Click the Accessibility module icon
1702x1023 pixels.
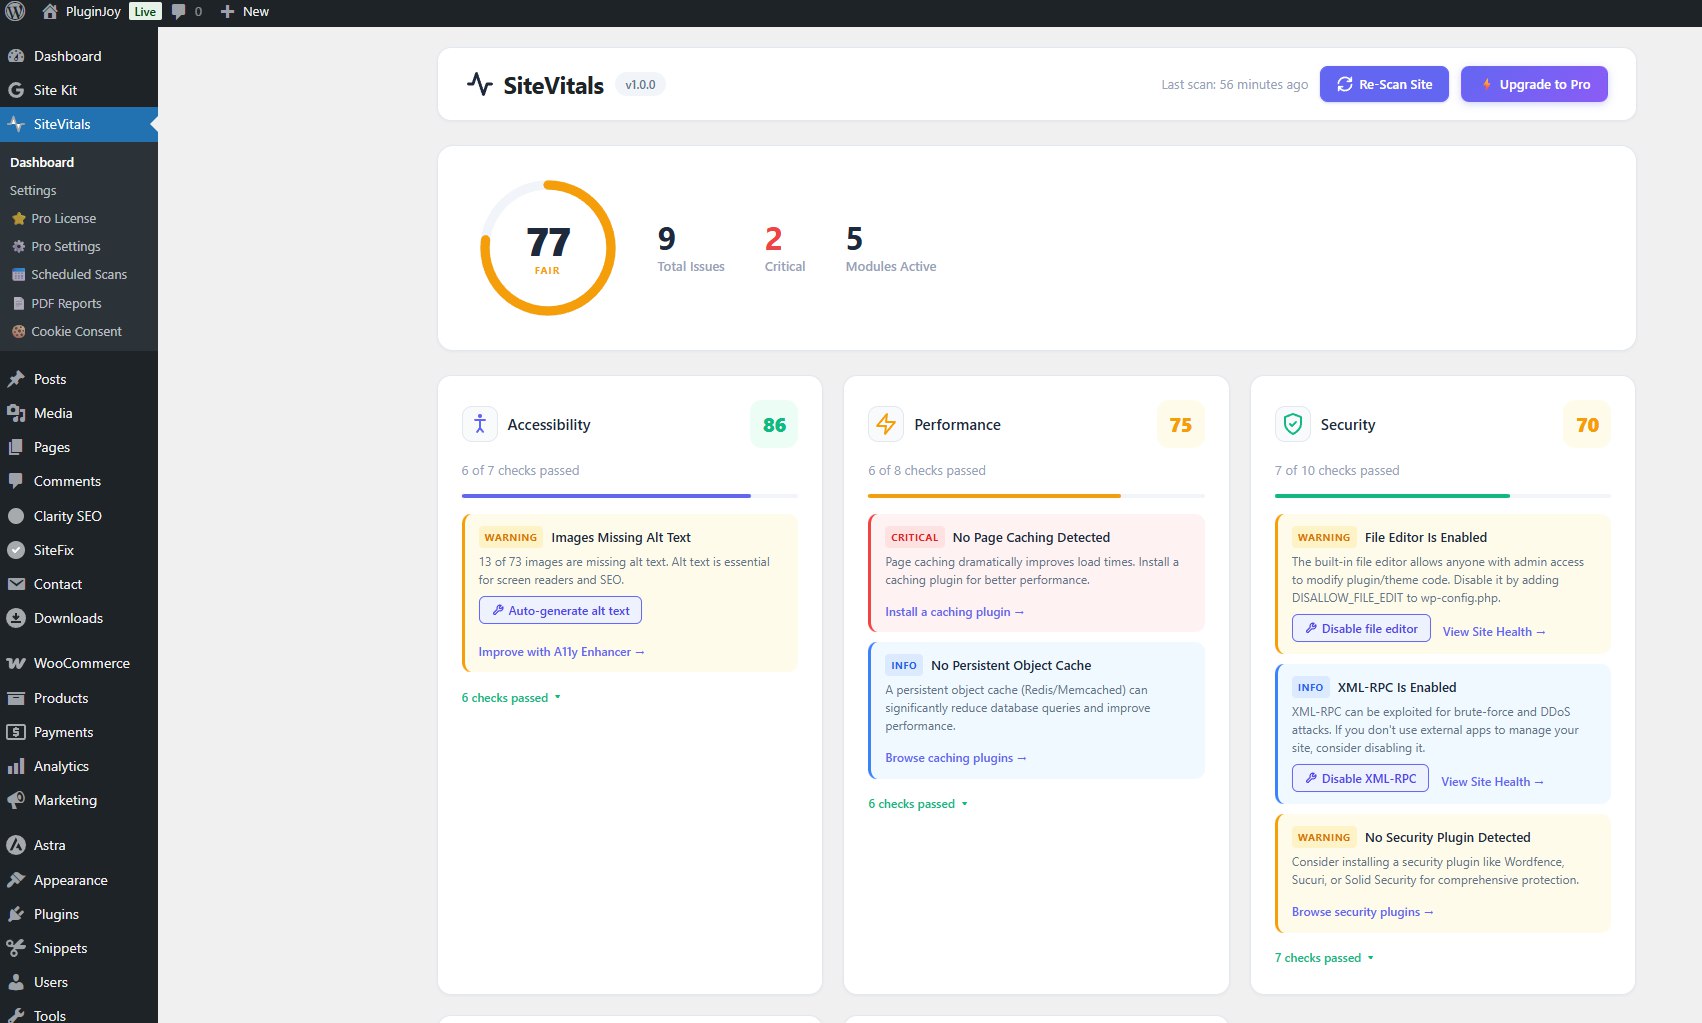(x=479, y=424)
